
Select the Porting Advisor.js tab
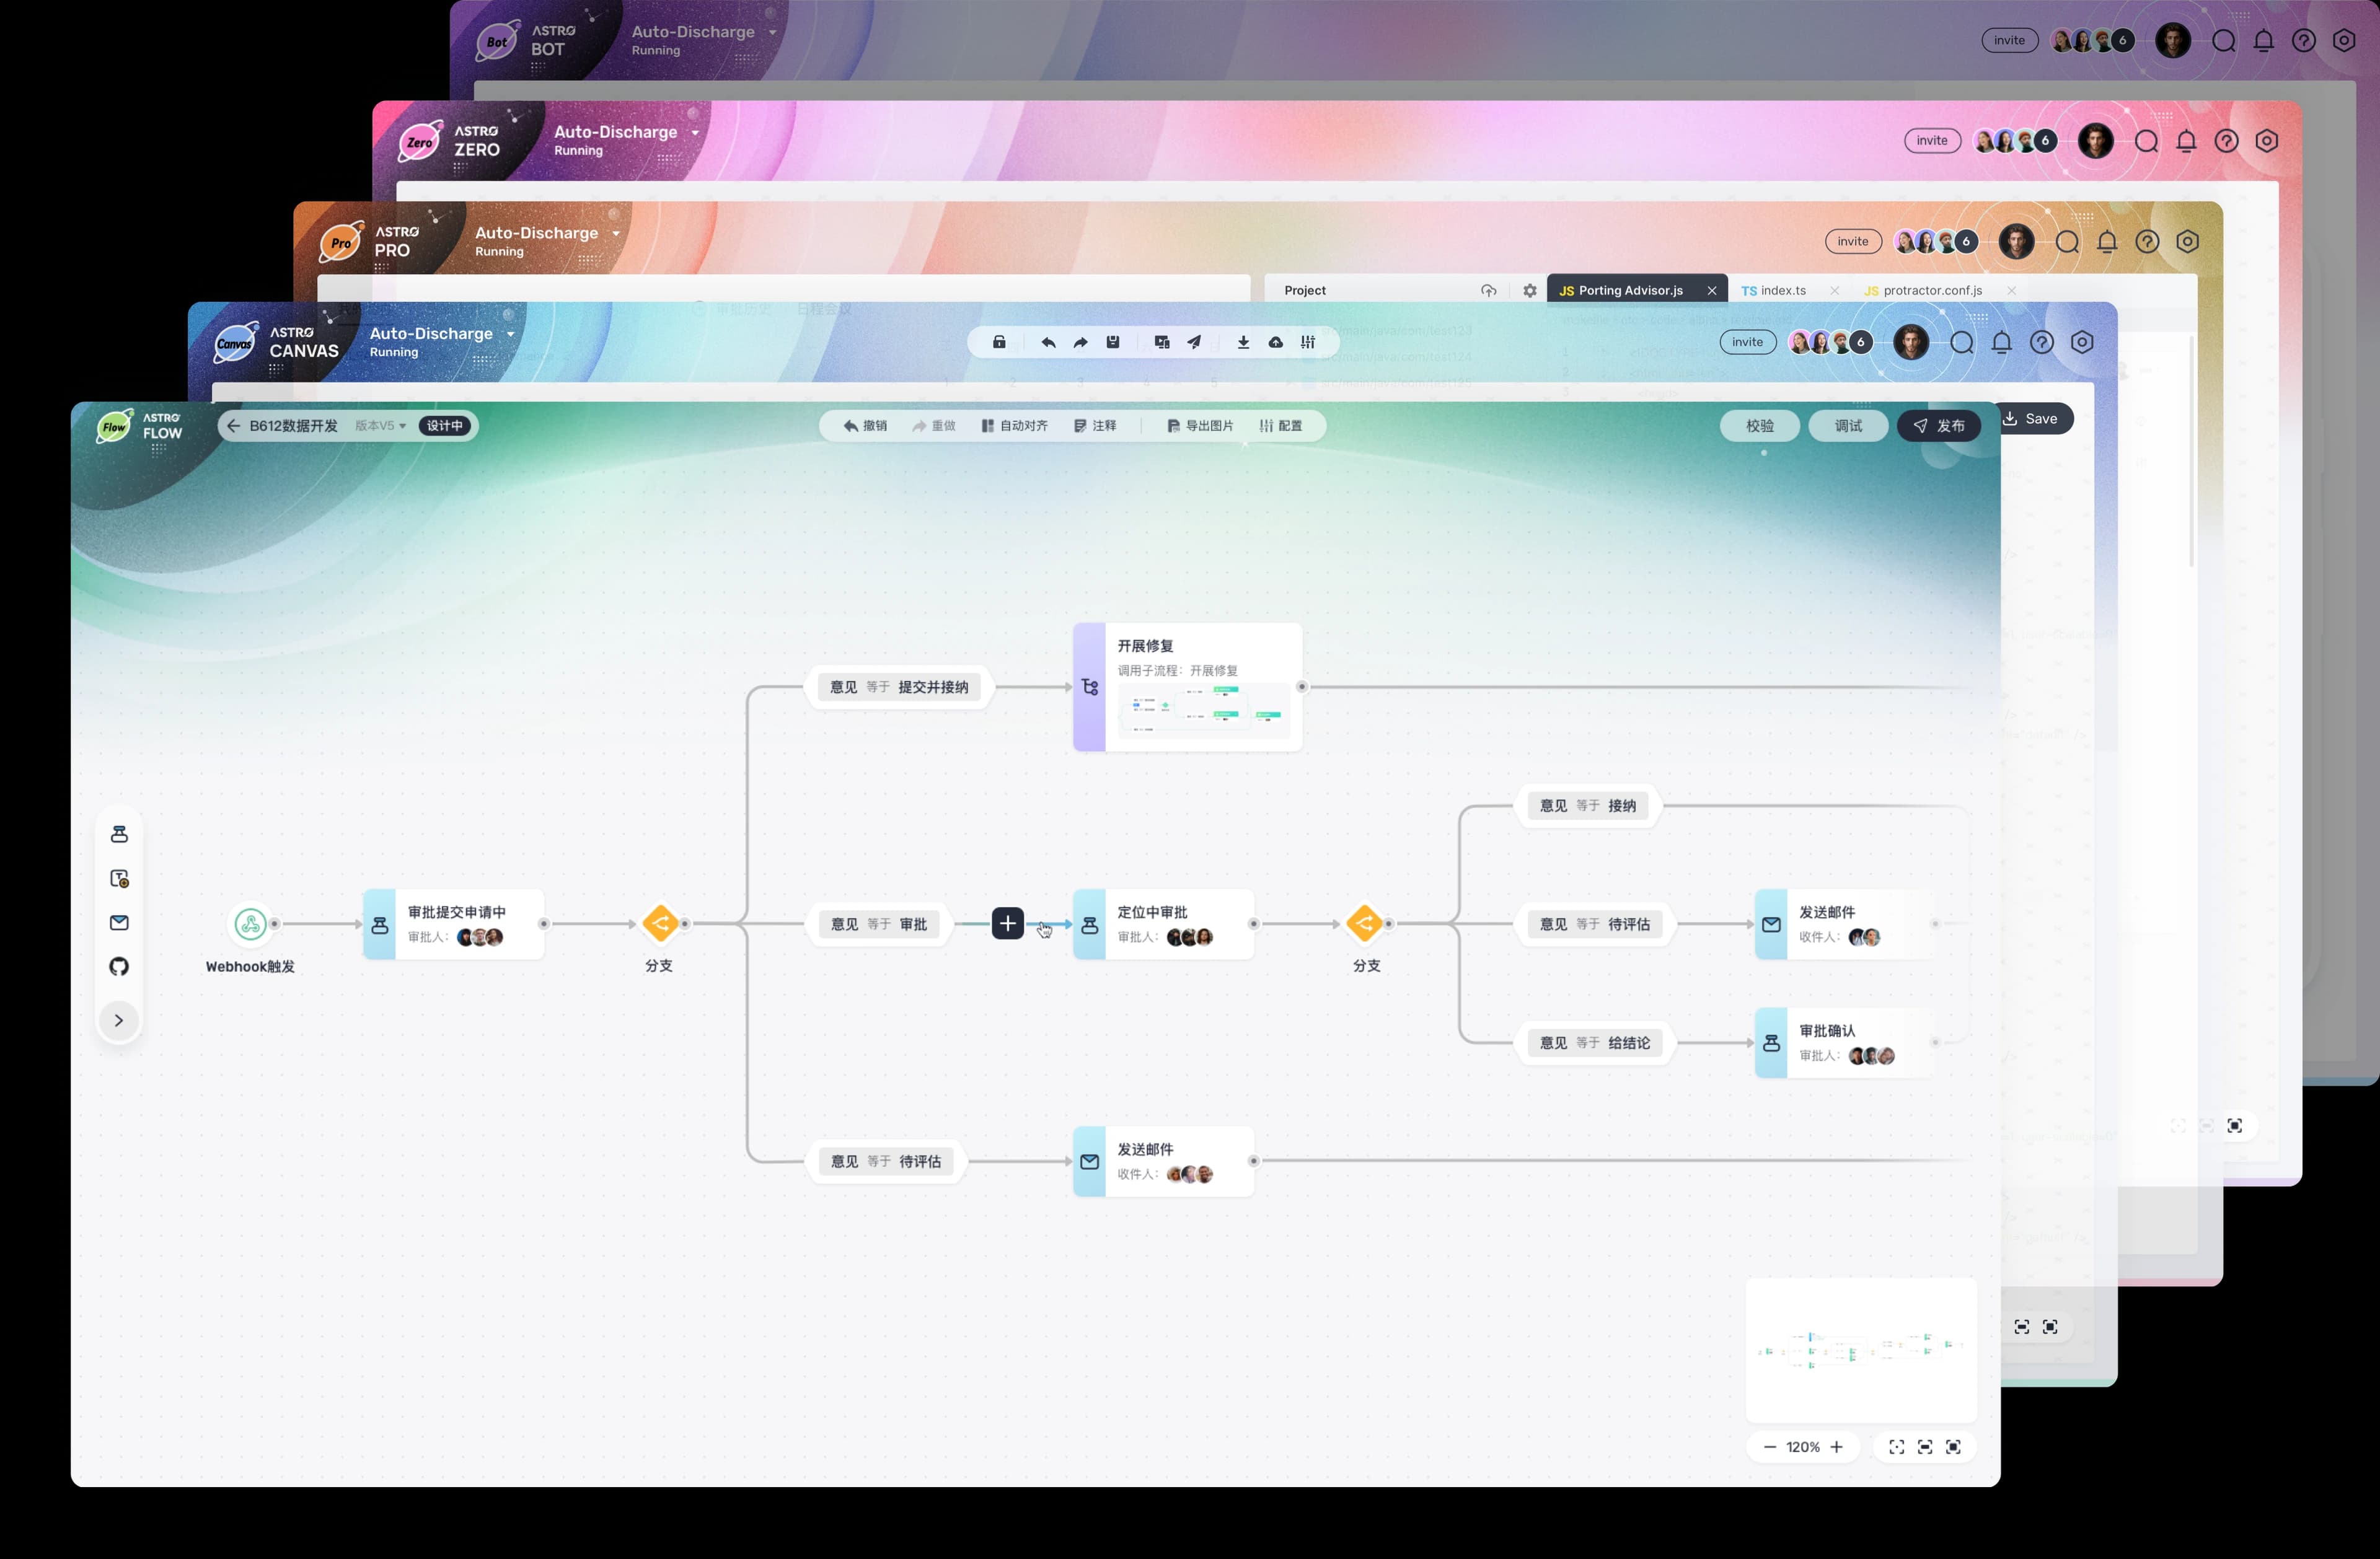coord(1637,291)
